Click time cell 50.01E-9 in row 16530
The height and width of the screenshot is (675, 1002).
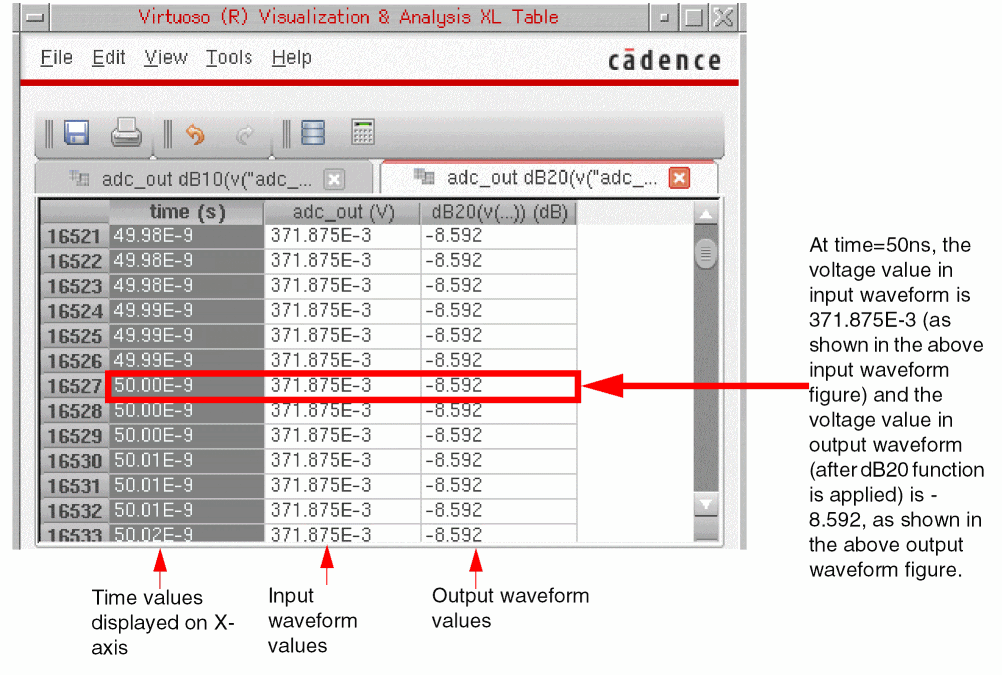(x=187, y=461)
